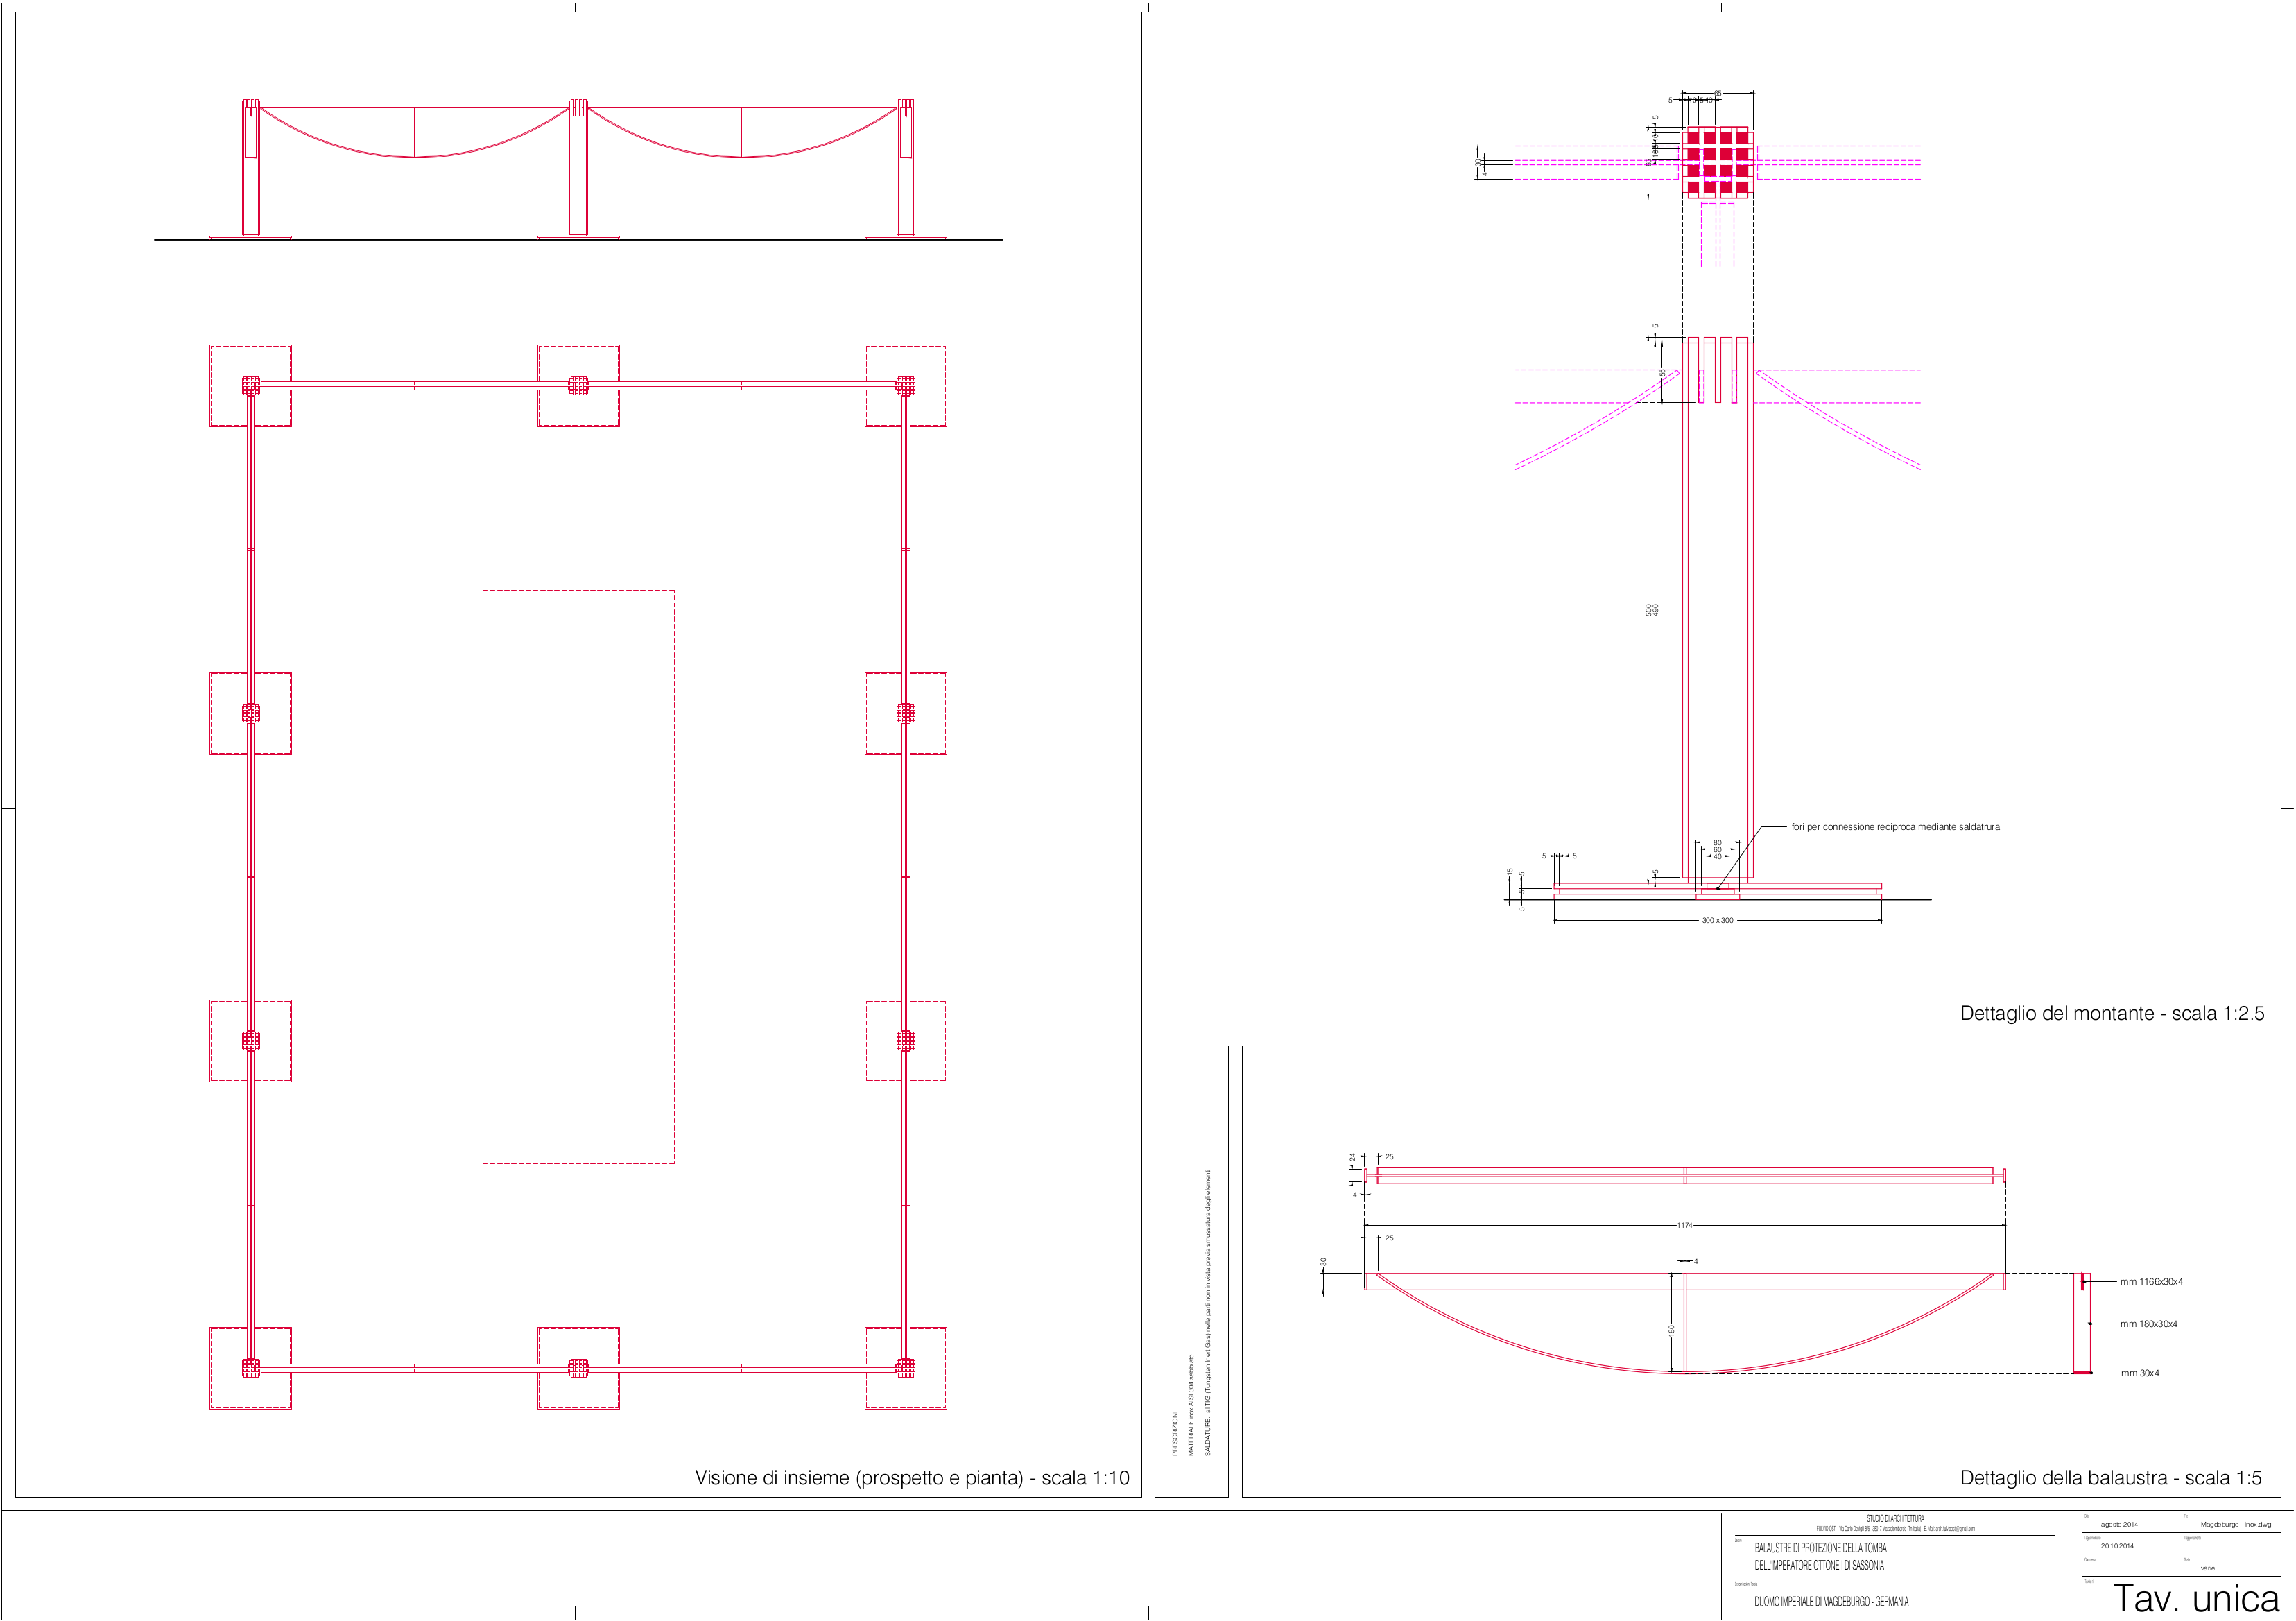Click the 'mm 1166x30x4' label
The image size is (2296, 1621).
coord(2151,1281)
